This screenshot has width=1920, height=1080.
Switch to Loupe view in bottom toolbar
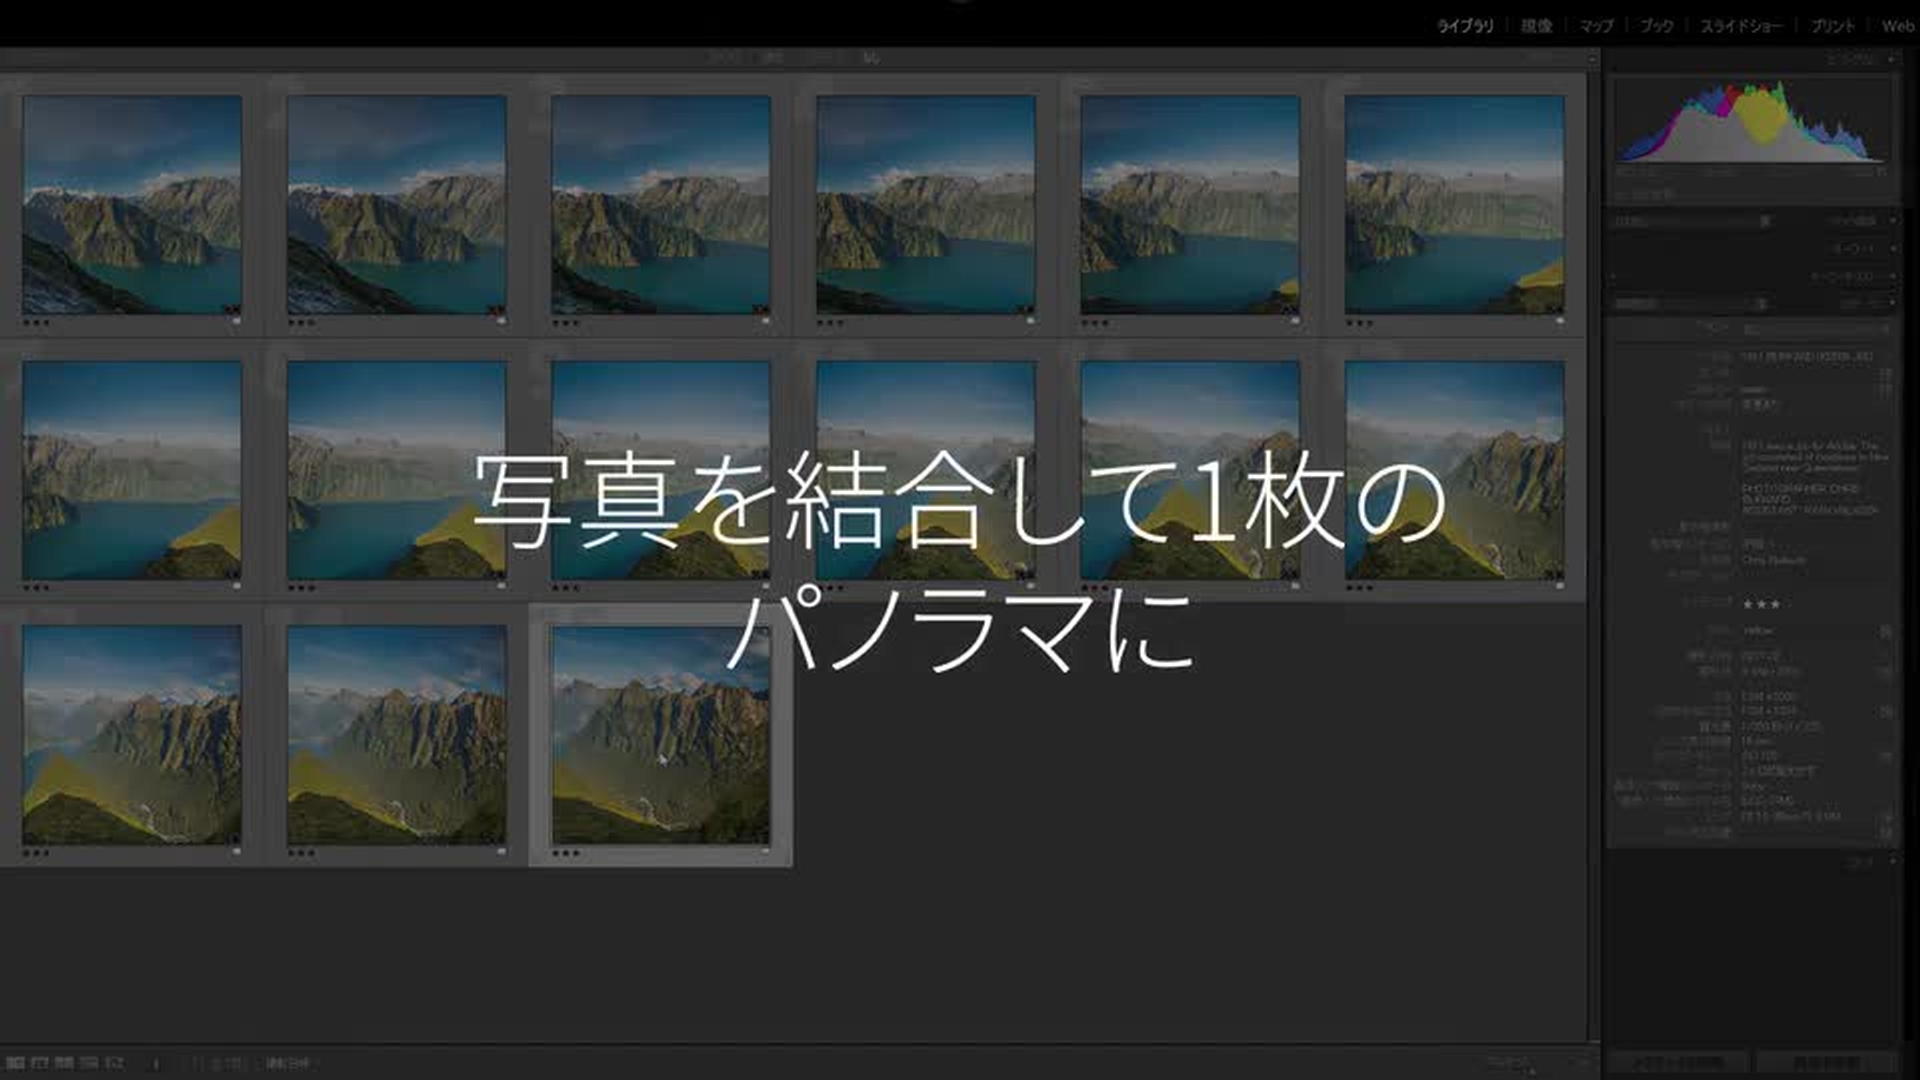[40, 1063]
